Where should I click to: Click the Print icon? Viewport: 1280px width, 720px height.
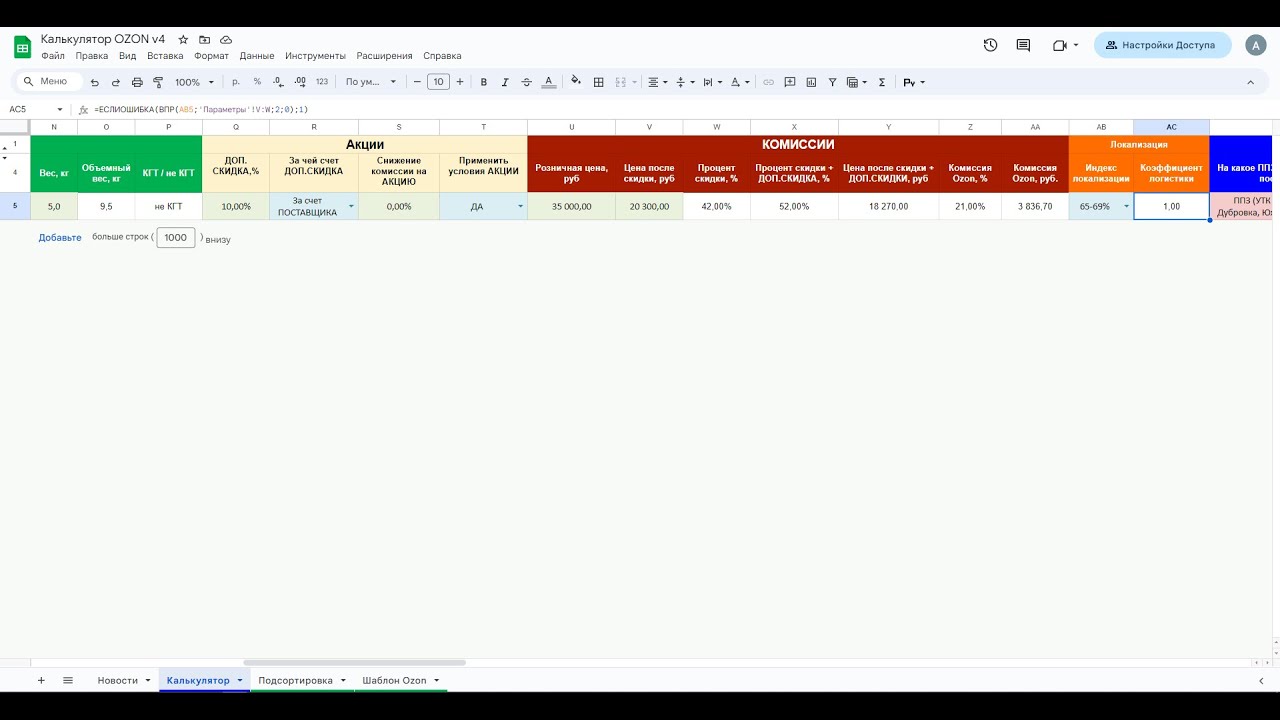pos(137,82)
